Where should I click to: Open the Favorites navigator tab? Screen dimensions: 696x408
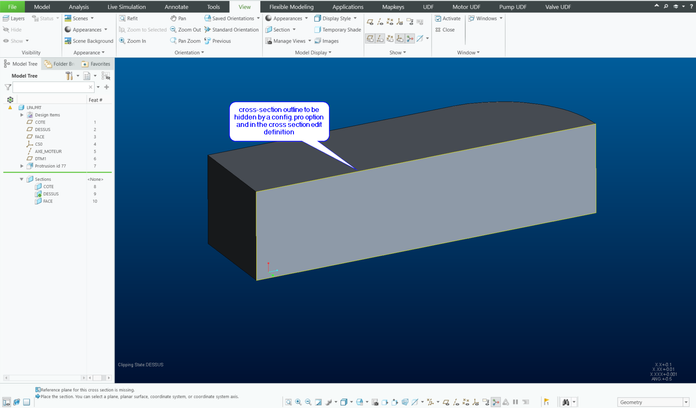[x=97, y=63]
